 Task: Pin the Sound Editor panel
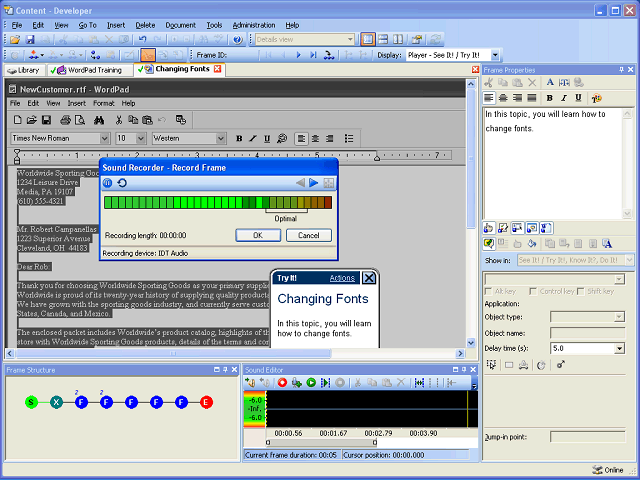pyautogui.click(x=464, y=370)
